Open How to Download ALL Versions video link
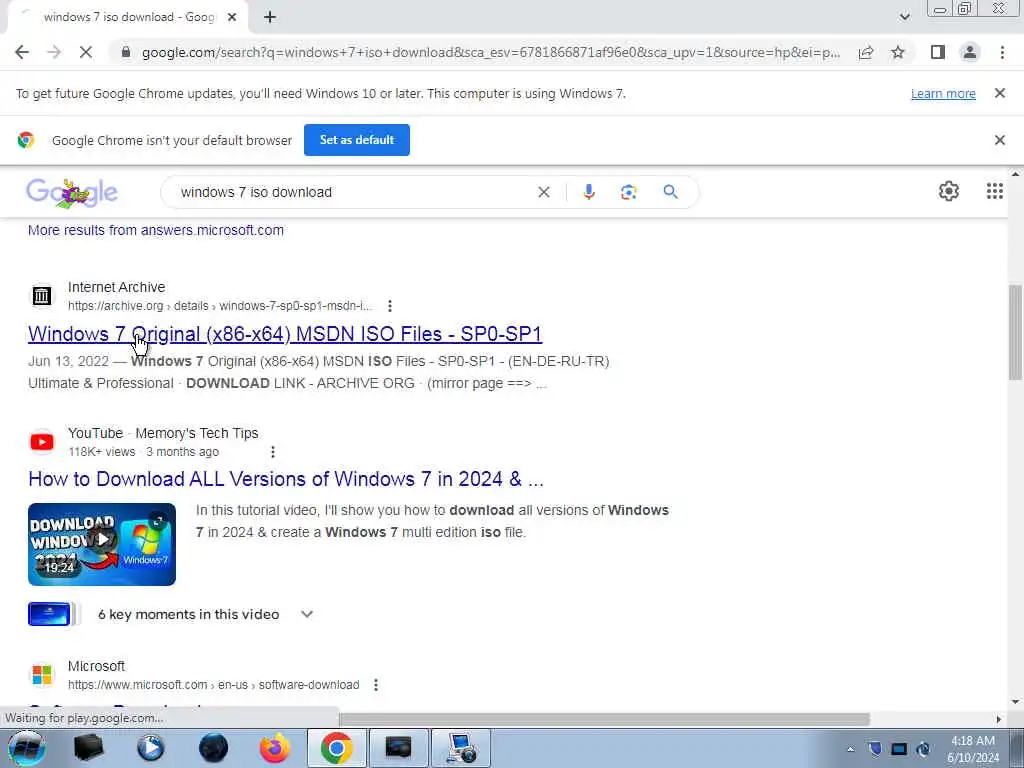Image resolution: width=1024 pixels, height=768 pixels. 285,479
